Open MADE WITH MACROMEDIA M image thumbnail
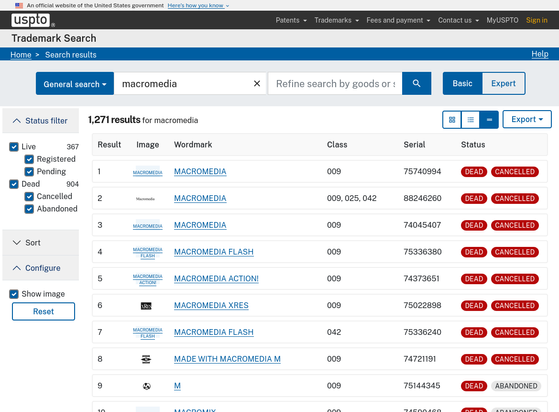 click(x=146, y=359)
